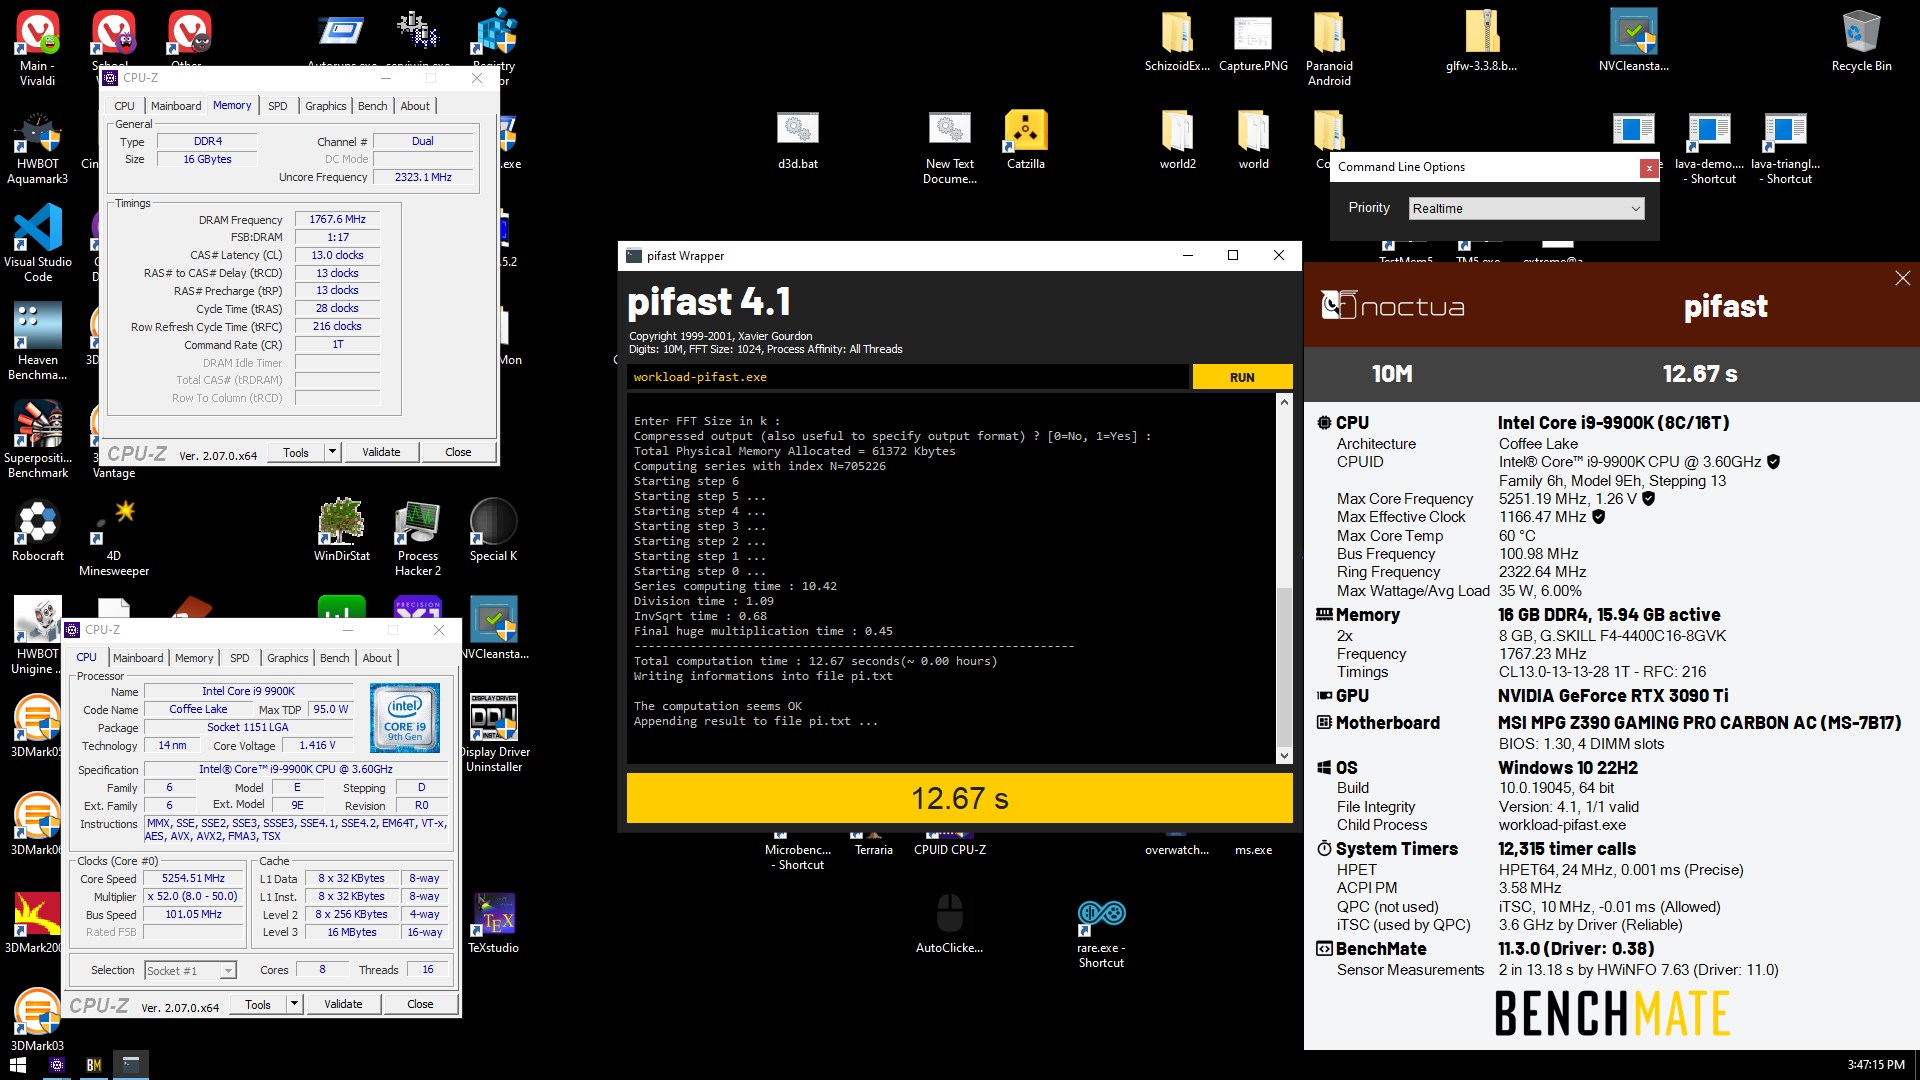Click the yellow 12.67 s result bar
1920x1080 pixels.
pos(960,798)
